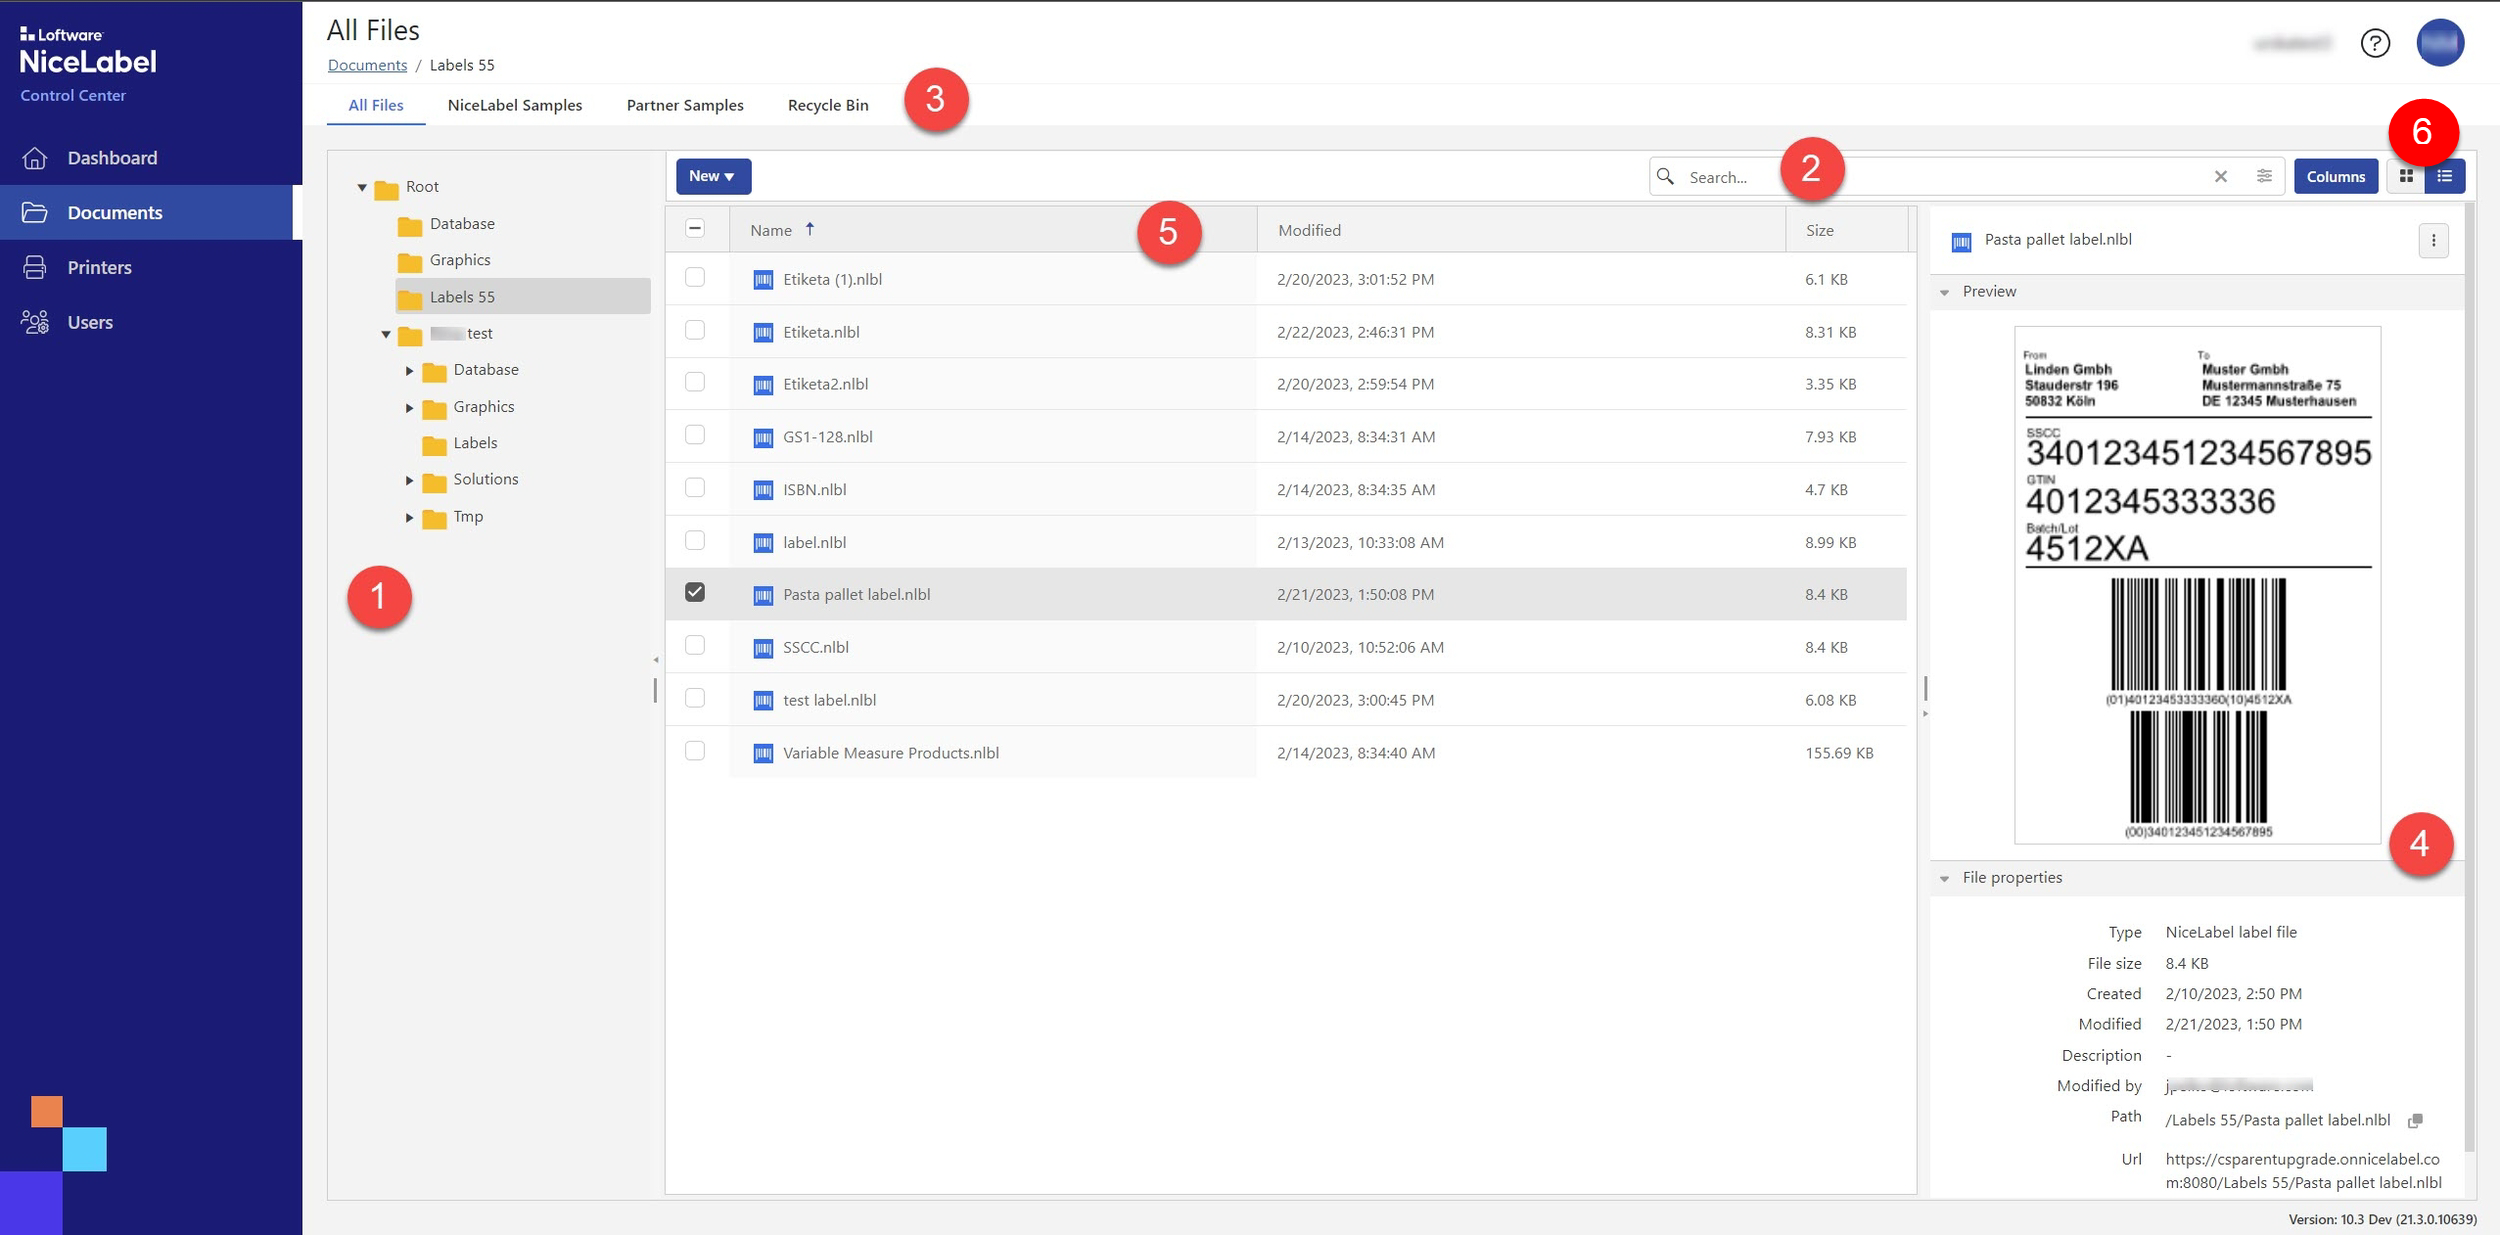Expand the Solutions folder
2500x1235 pixels.
click(409, 481)
